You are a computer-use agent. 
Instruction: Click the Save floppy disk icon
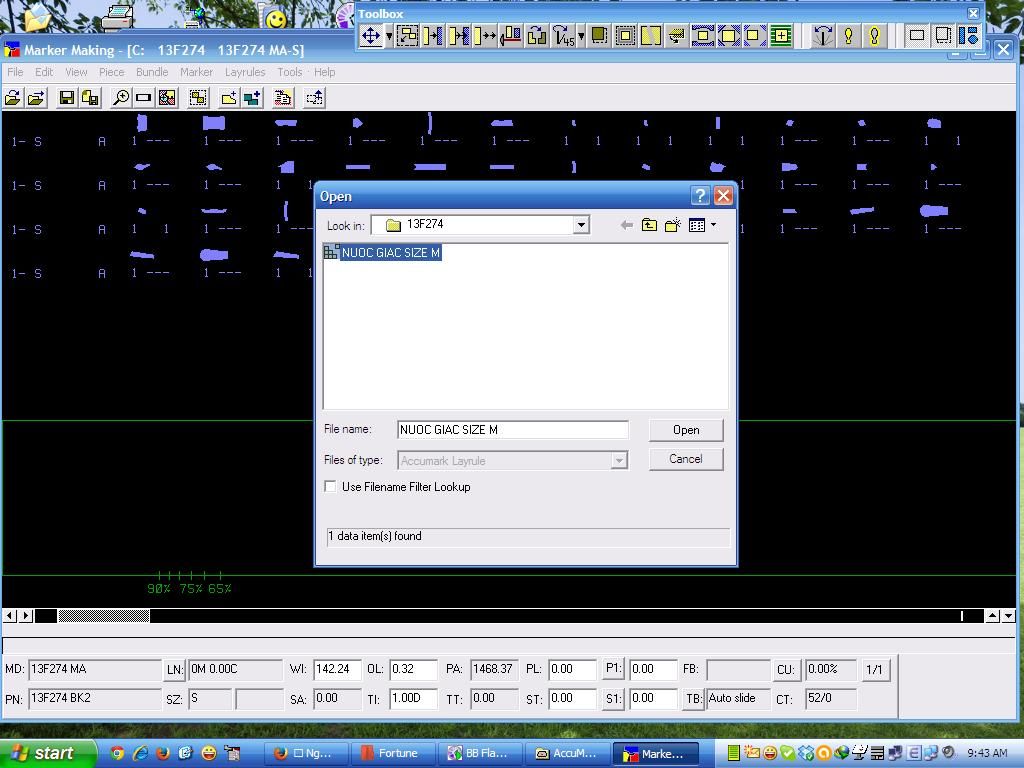click(66, 98)
